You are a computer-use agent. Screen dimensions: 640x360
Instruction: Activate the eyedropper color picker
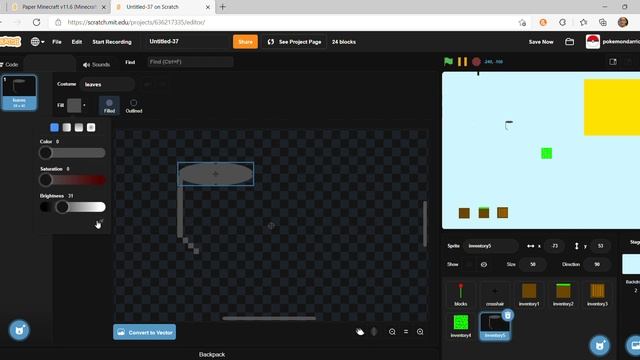pyautogui.click(x=99, y=223)
